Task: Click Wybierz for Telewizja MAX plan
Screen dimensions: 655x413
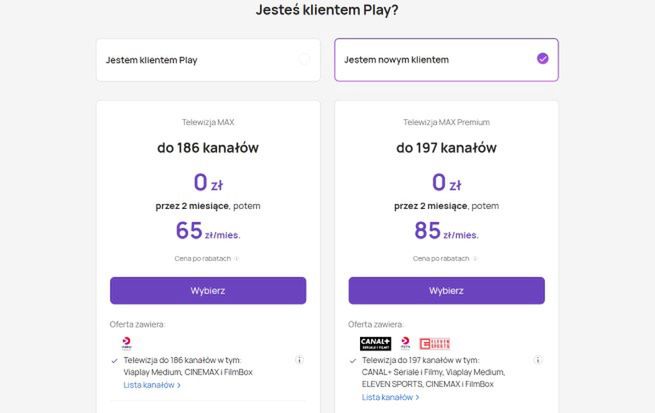Action: tap(208, 290)
